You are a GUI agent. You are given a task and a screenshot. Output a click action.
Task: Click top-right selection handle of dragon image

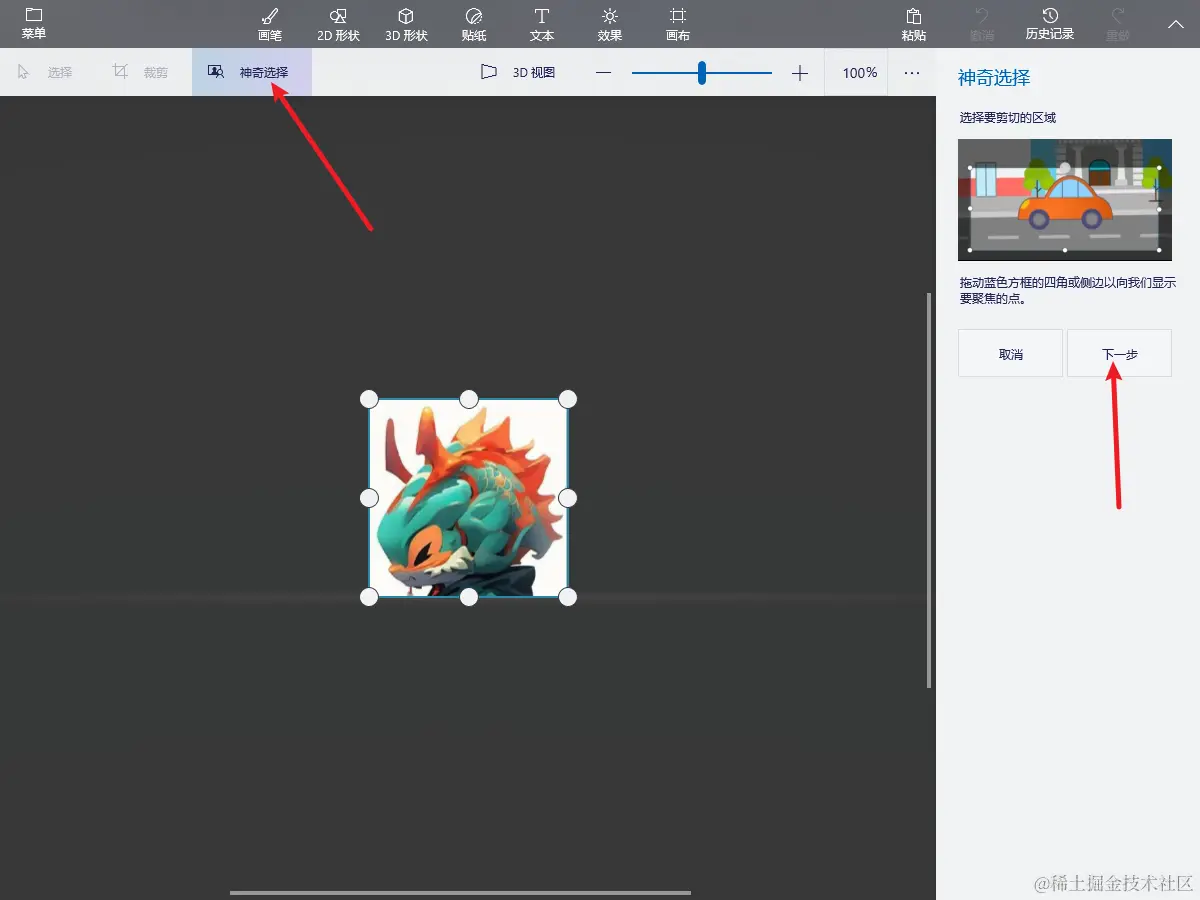point(568,399)
